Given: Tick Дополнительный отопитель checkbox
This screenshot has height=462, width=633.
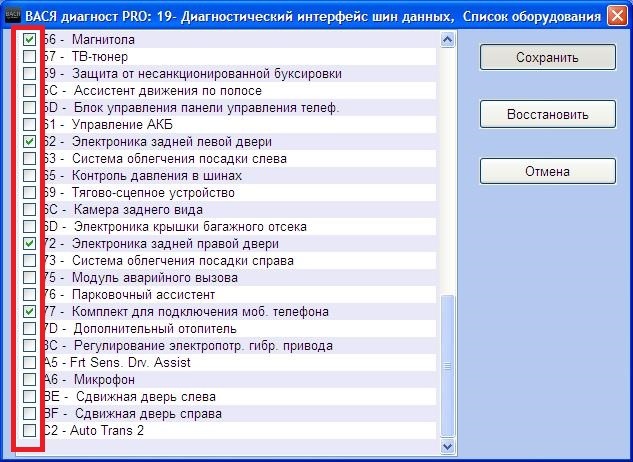Looking at the screenshot, I should coord(29,328).
